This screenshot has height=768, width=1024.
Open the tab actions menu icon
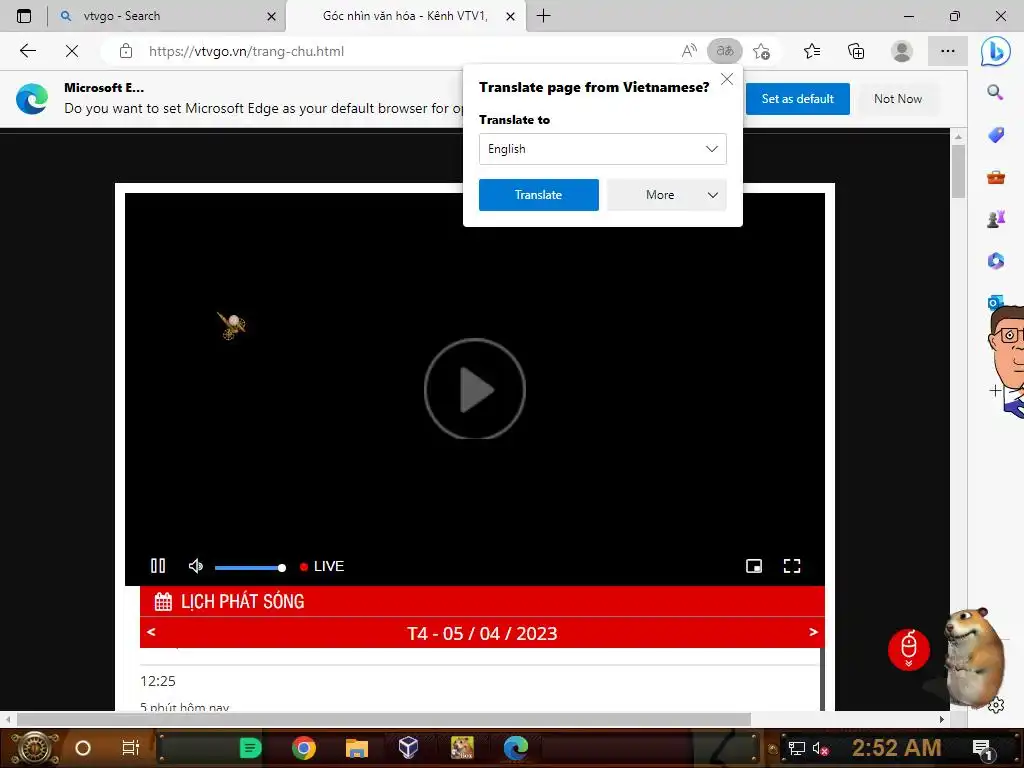coord(24,16)
